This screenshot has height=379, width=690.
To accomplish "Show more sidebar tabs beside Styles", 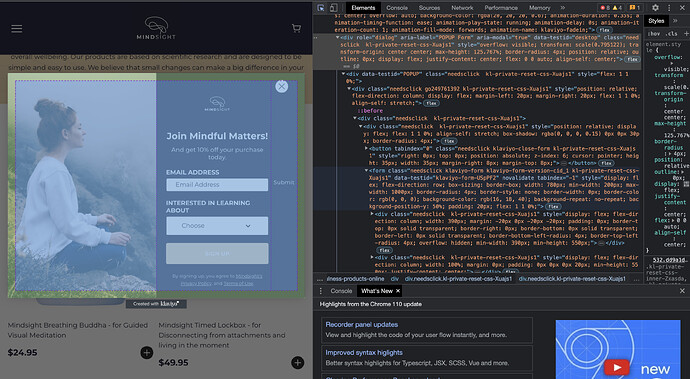I will (x=675, y=21).
